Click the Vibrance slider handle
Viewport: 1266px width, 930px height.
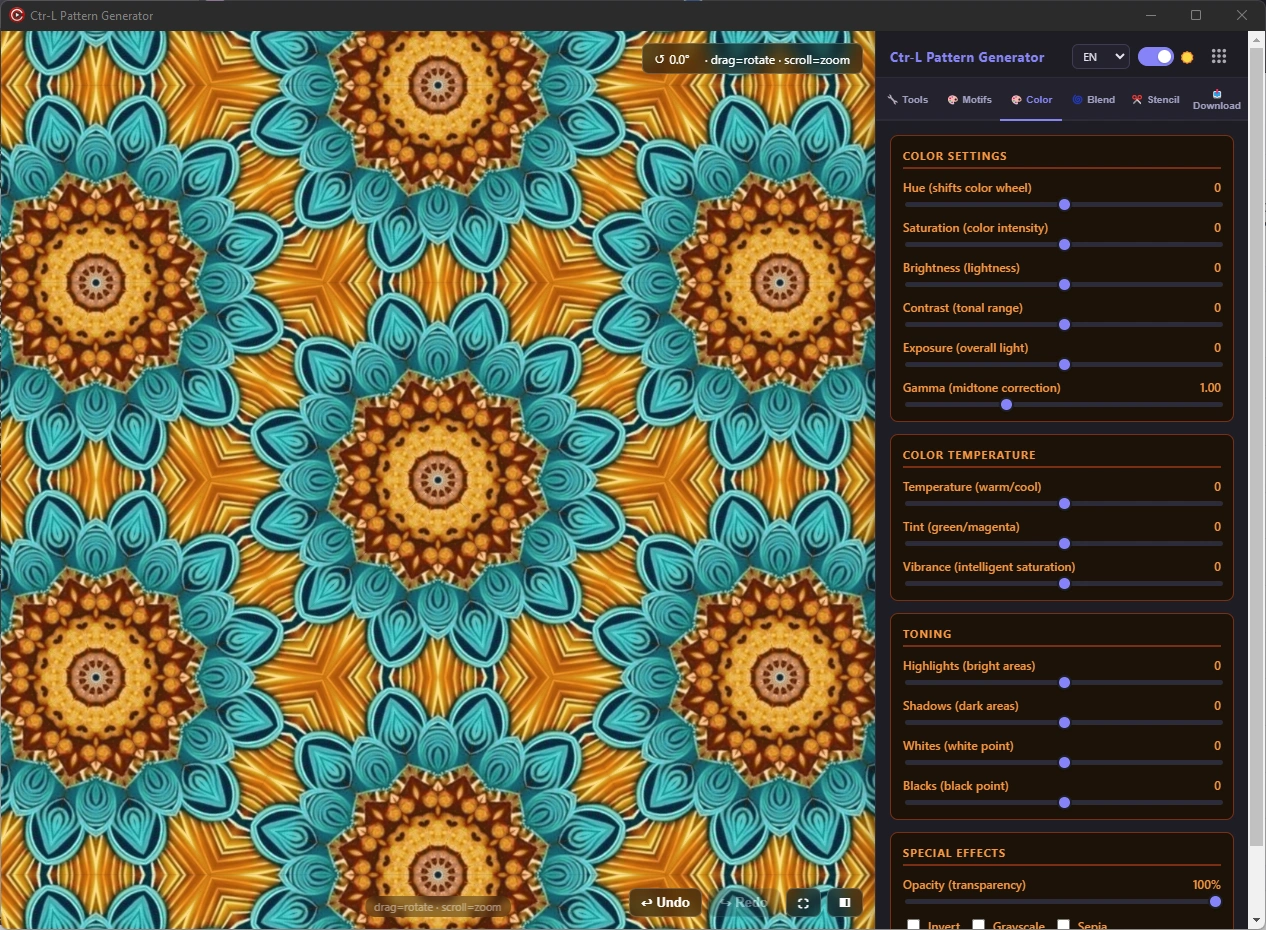pyautogui.click(x=1064, y=583)
